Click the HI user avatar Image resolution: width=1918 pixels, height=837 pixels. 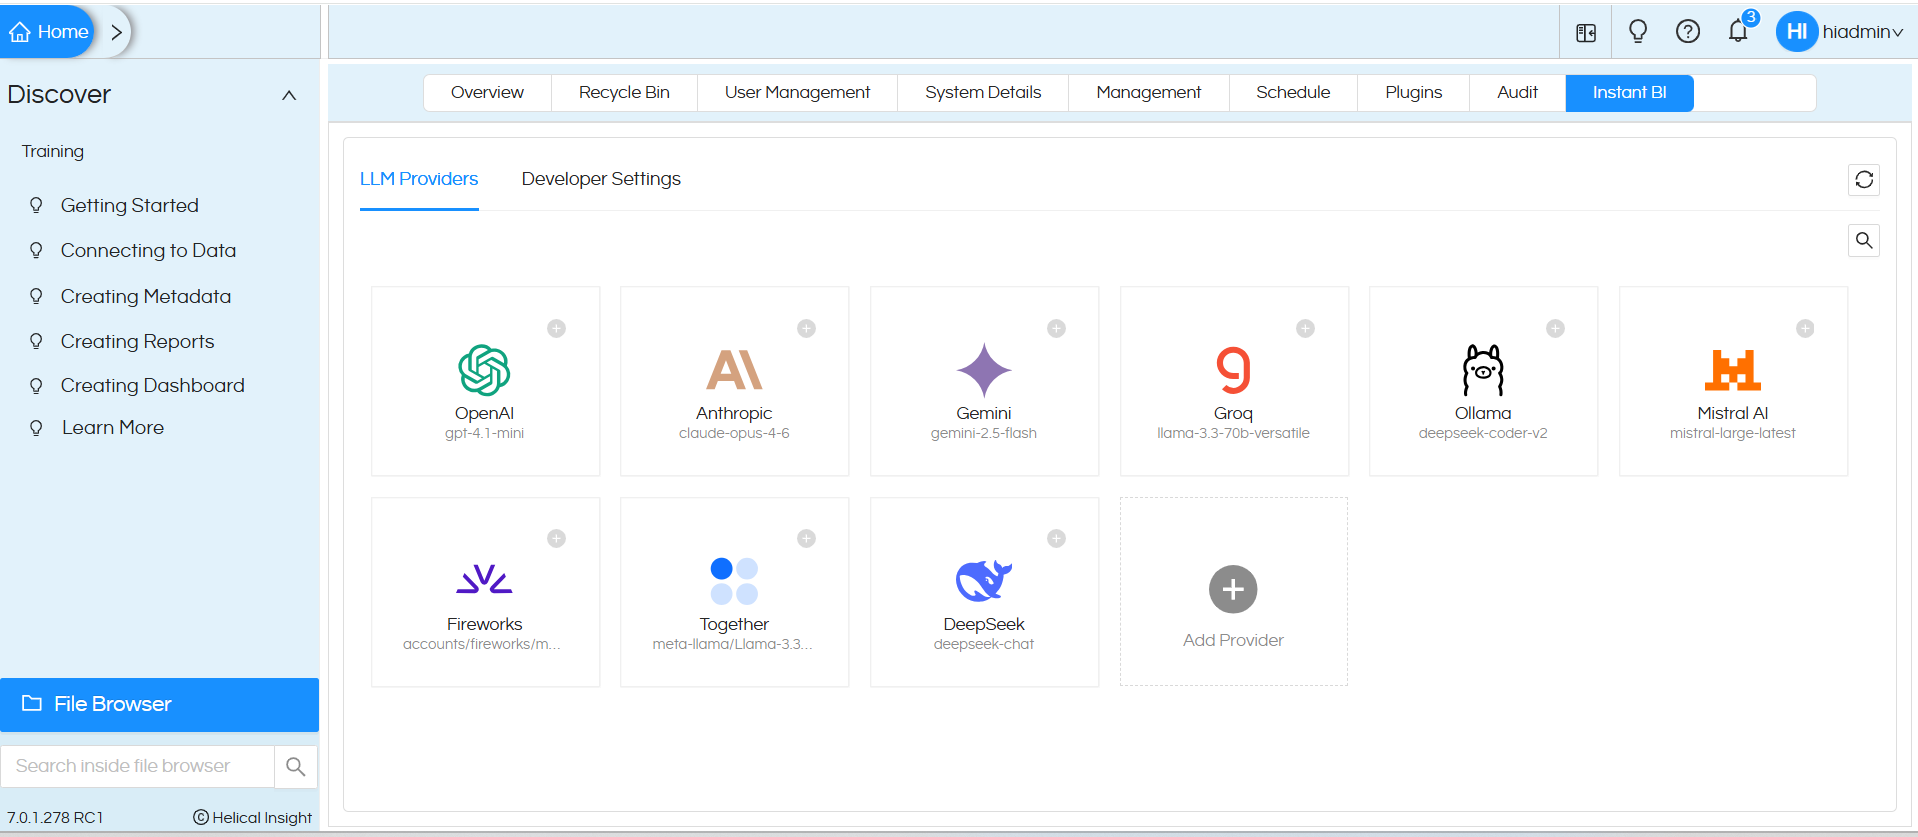1796,32
